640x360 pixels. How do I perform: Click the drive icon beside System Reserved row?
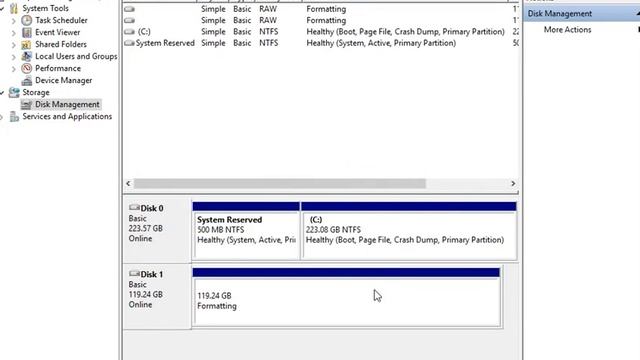coord(129,43)
